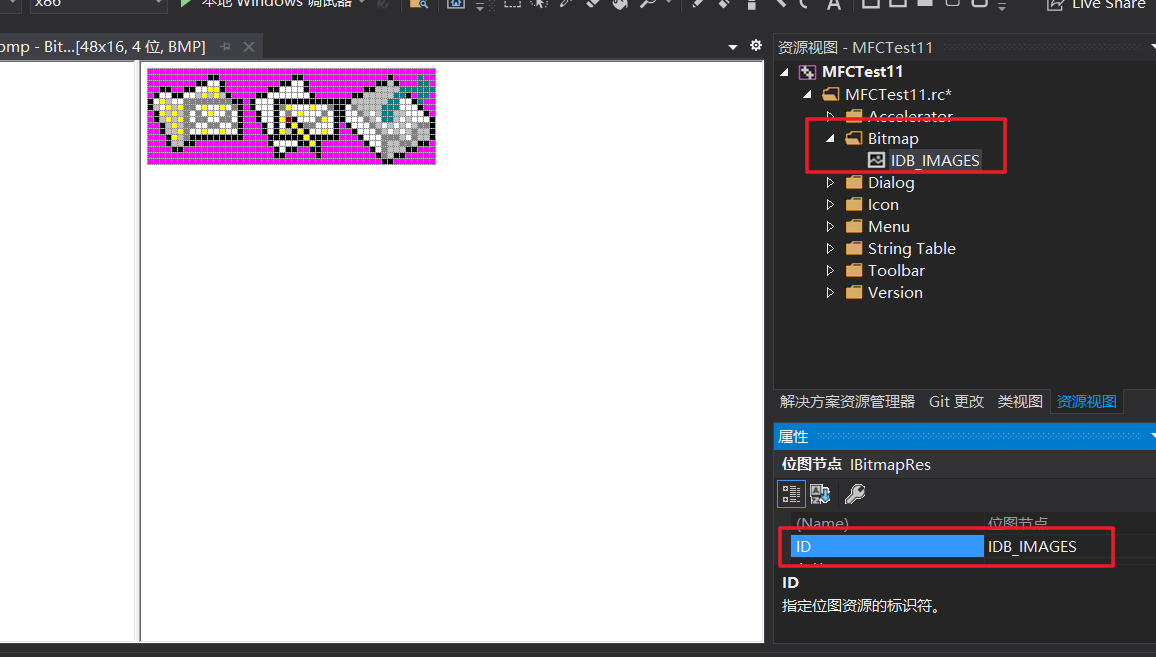The width and height of the screenshot is (1156, 657).
Task: Select the Dialog folder
Action: click(891, 183)
